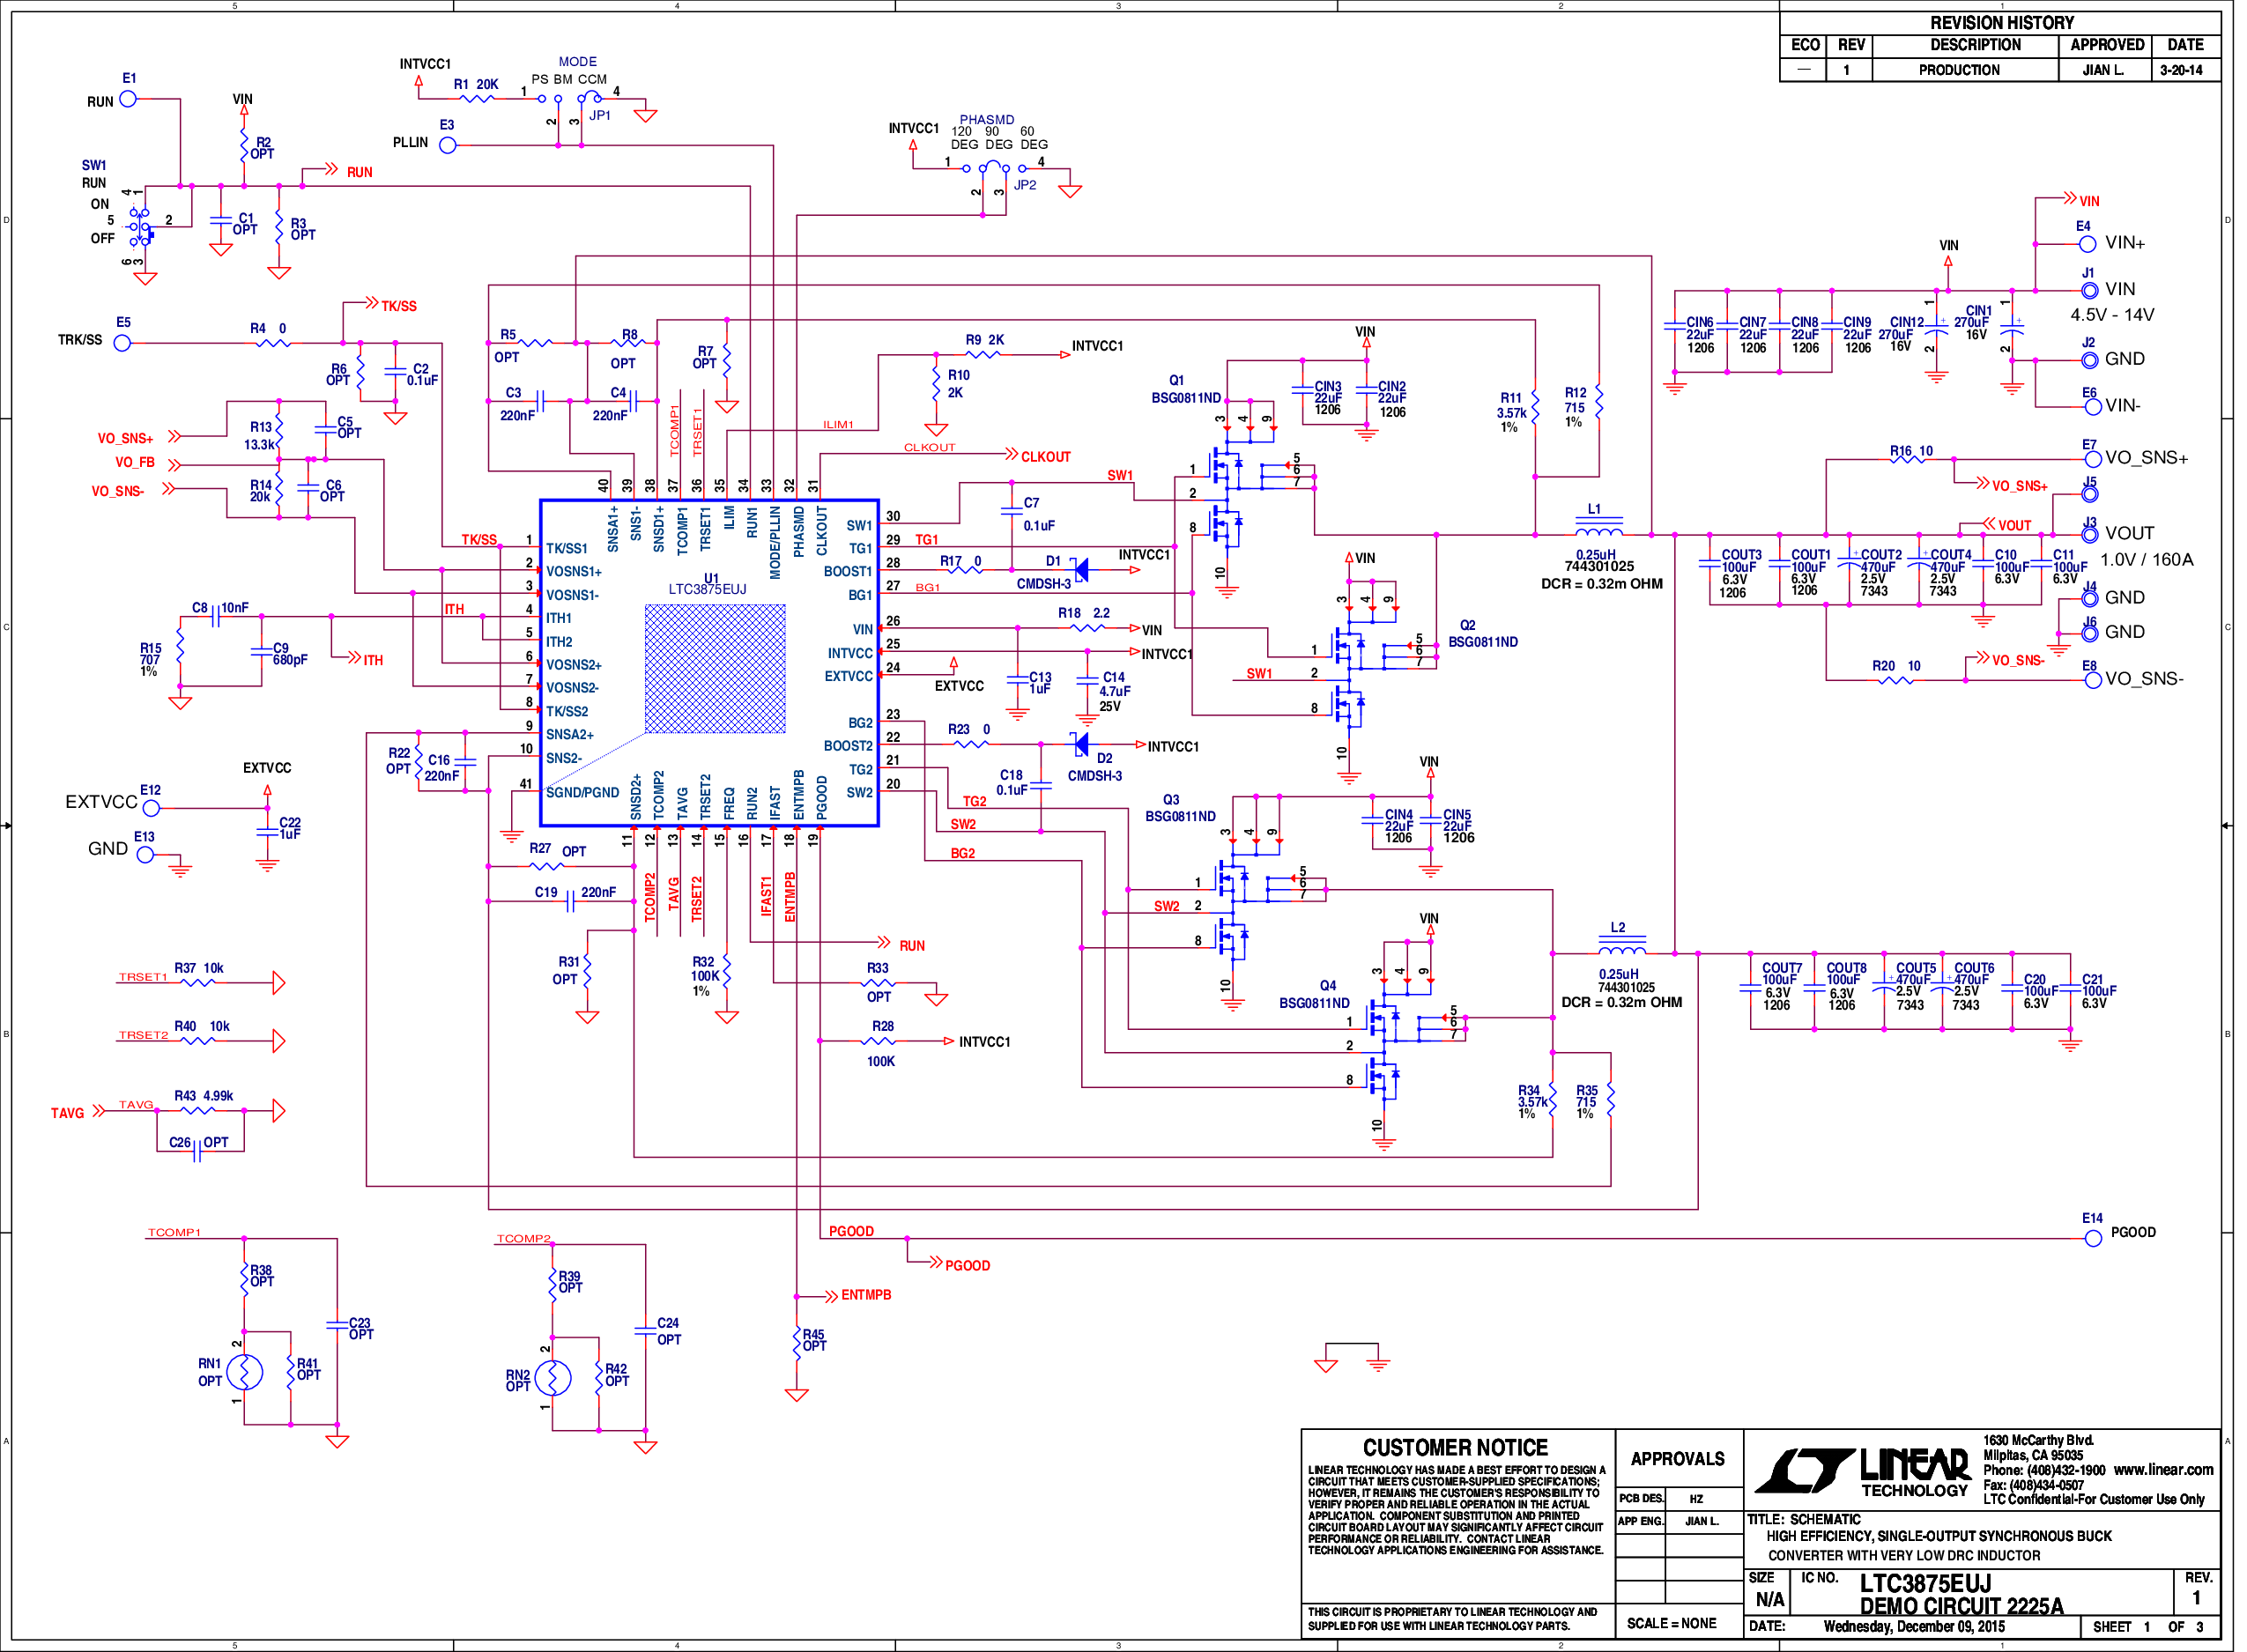Select the R9 2K resistor
Image resolution: width=2247 pixels, height=1652 pixels.
[984, 354]
